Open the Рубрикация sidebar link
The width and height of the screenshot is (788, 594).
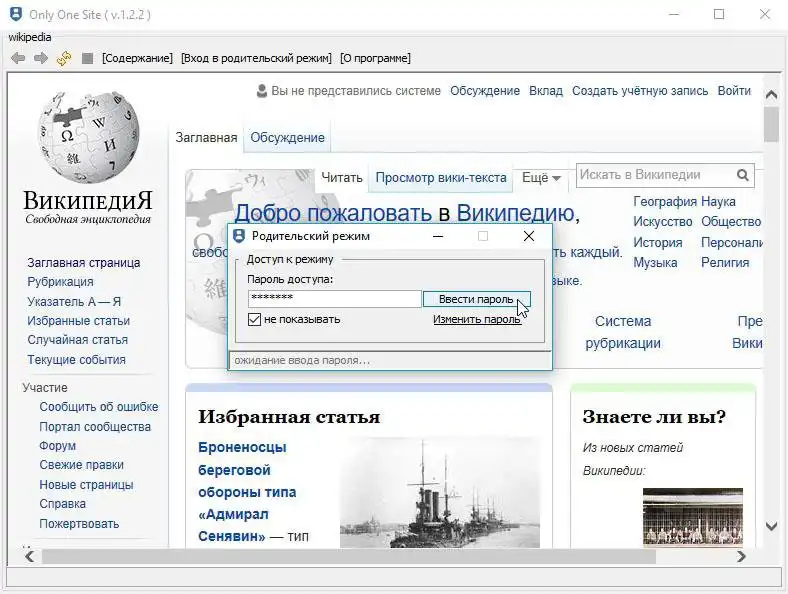(x=60, y=282)
